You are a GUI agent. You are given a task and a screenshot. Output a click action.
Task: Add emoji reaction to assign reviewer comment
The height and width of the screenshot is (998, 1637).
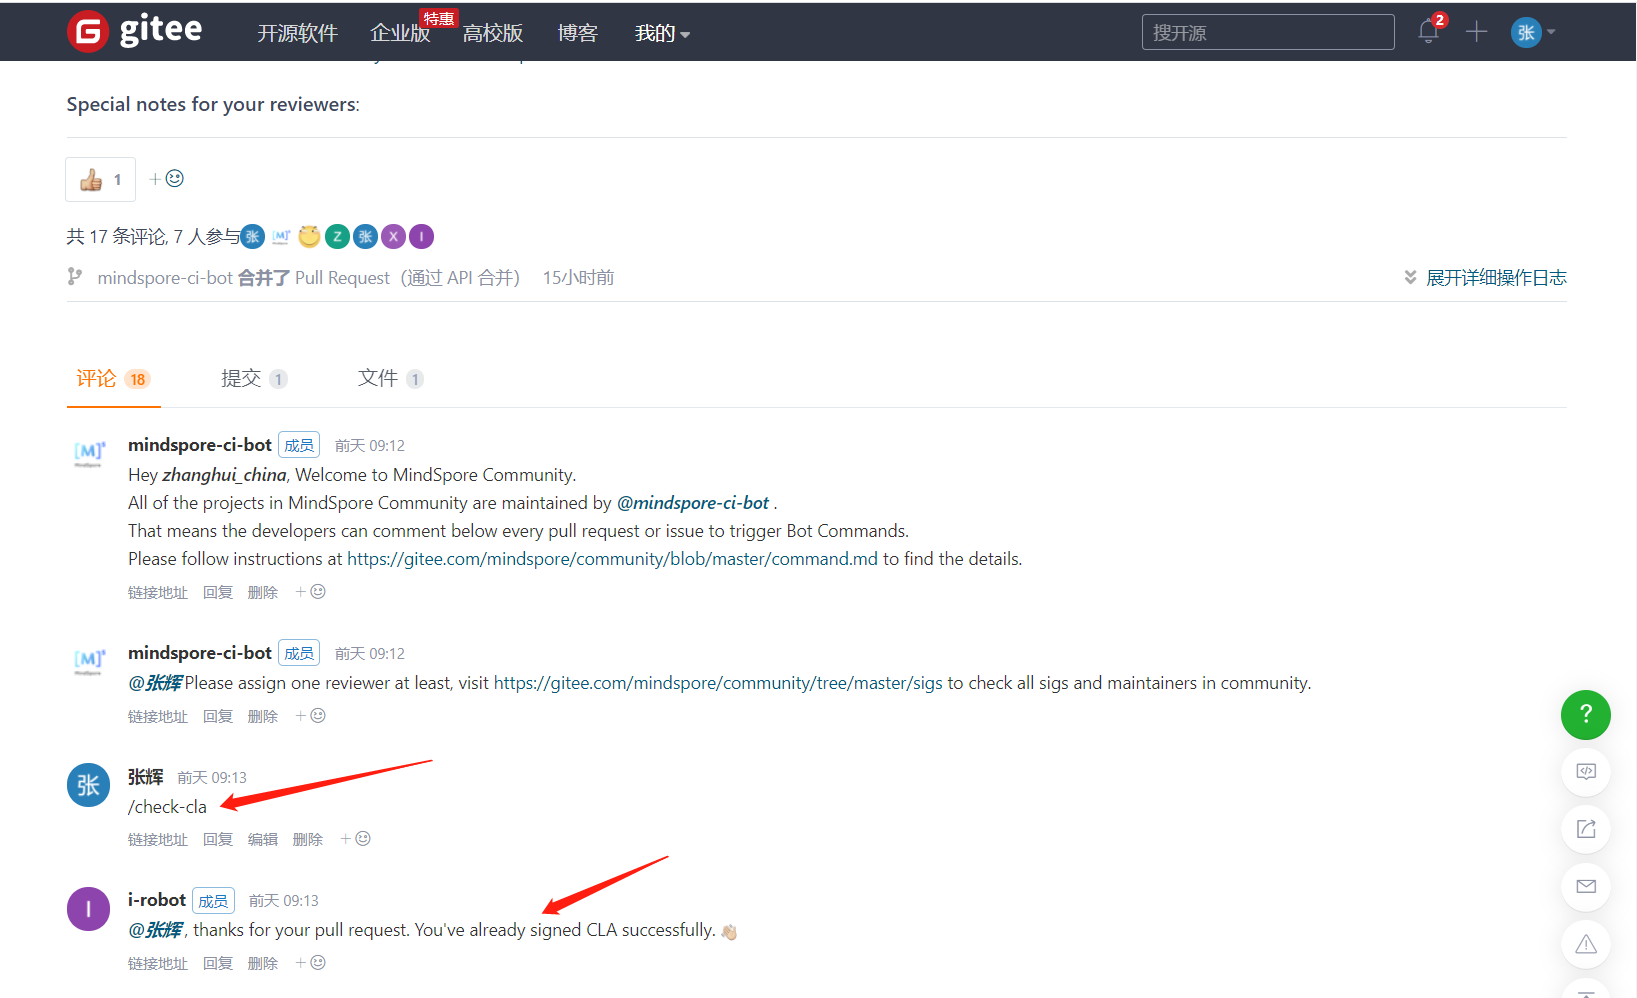(x=311, y=716)
